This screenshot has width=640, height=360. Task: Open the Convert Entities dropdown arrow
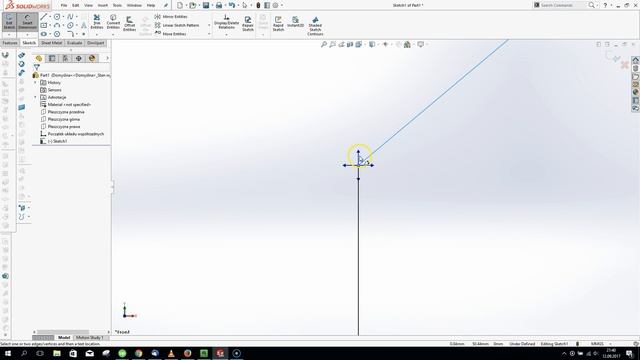click(x=113, y=34)
